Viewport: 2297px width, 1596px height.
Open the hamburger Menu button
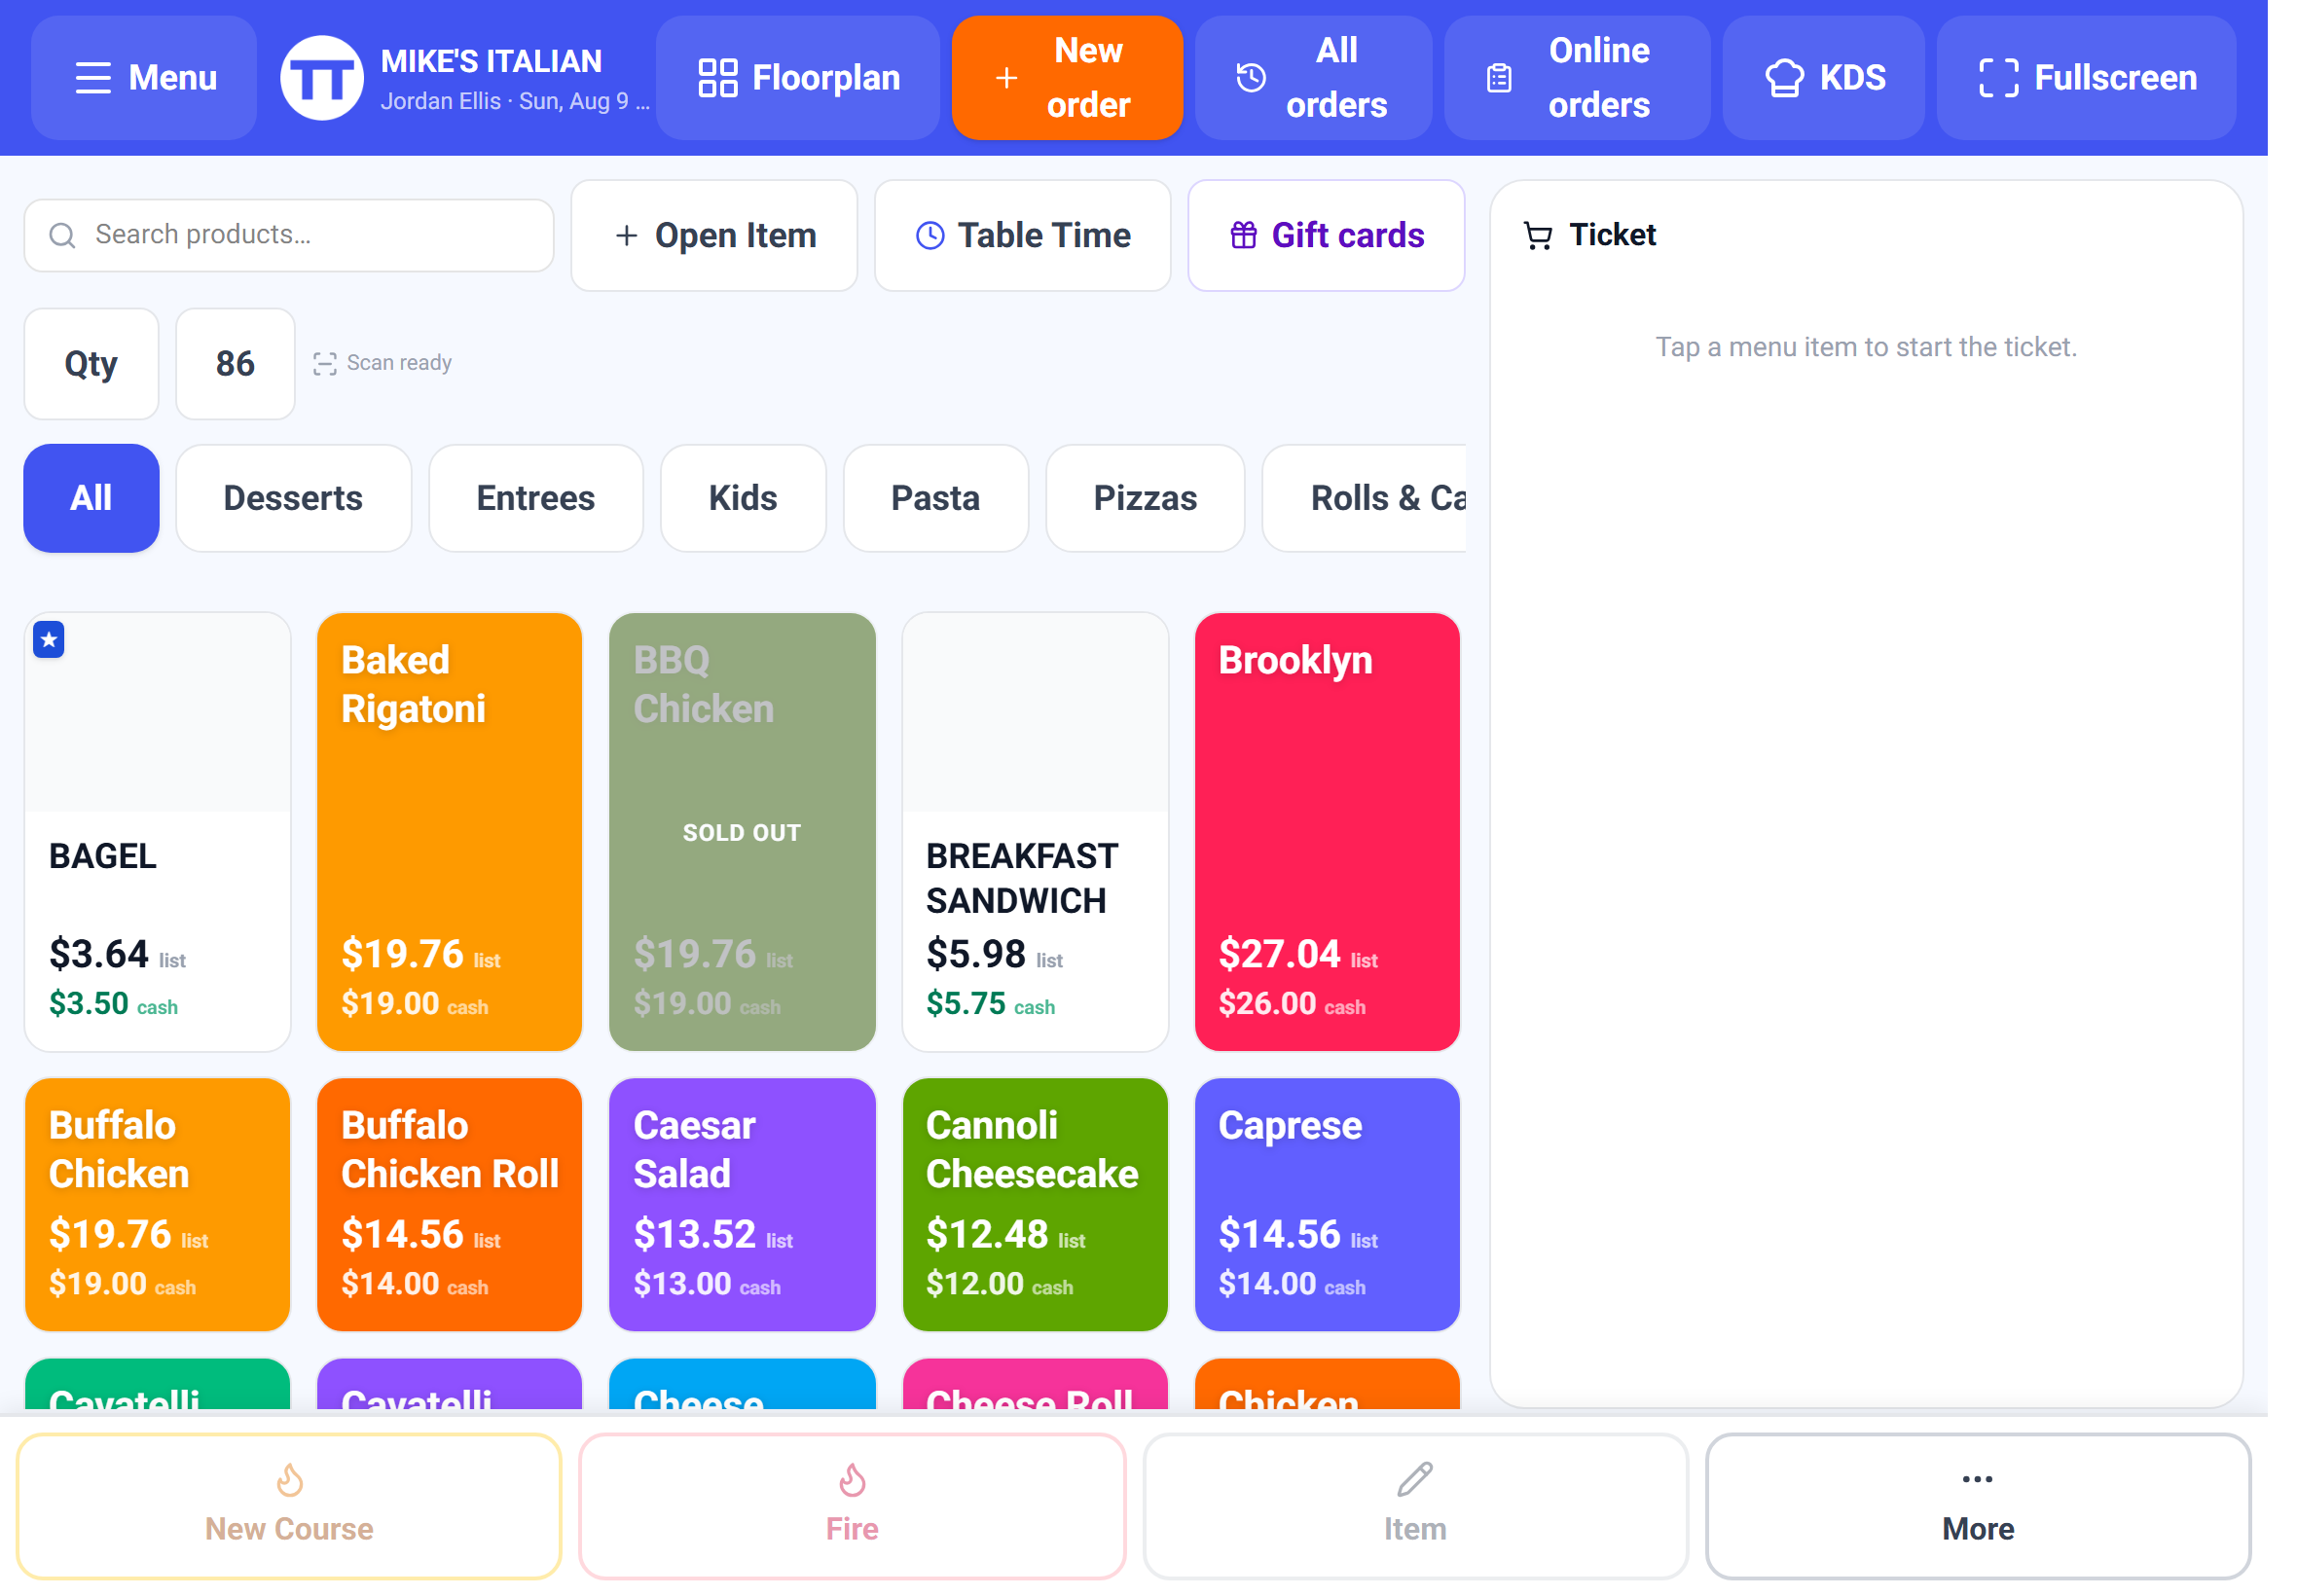point(144,77)
